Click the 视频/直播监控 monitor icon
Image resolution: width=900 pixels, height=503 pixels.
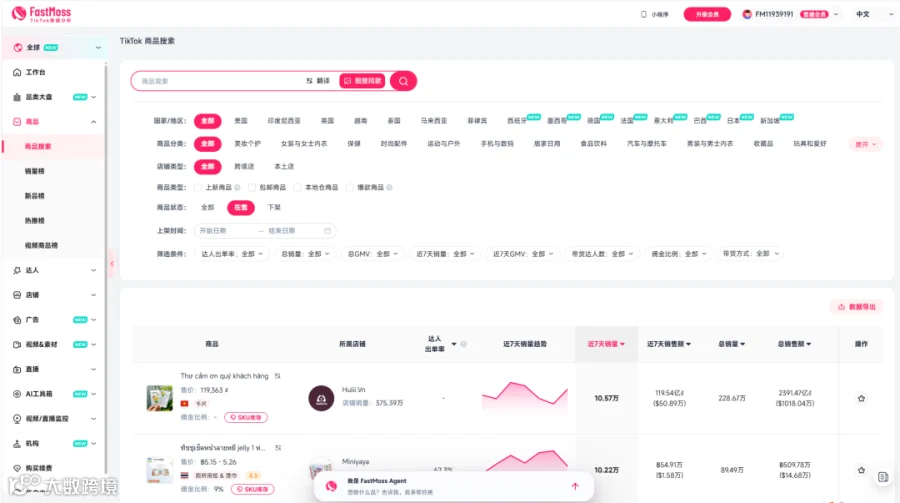17,419
